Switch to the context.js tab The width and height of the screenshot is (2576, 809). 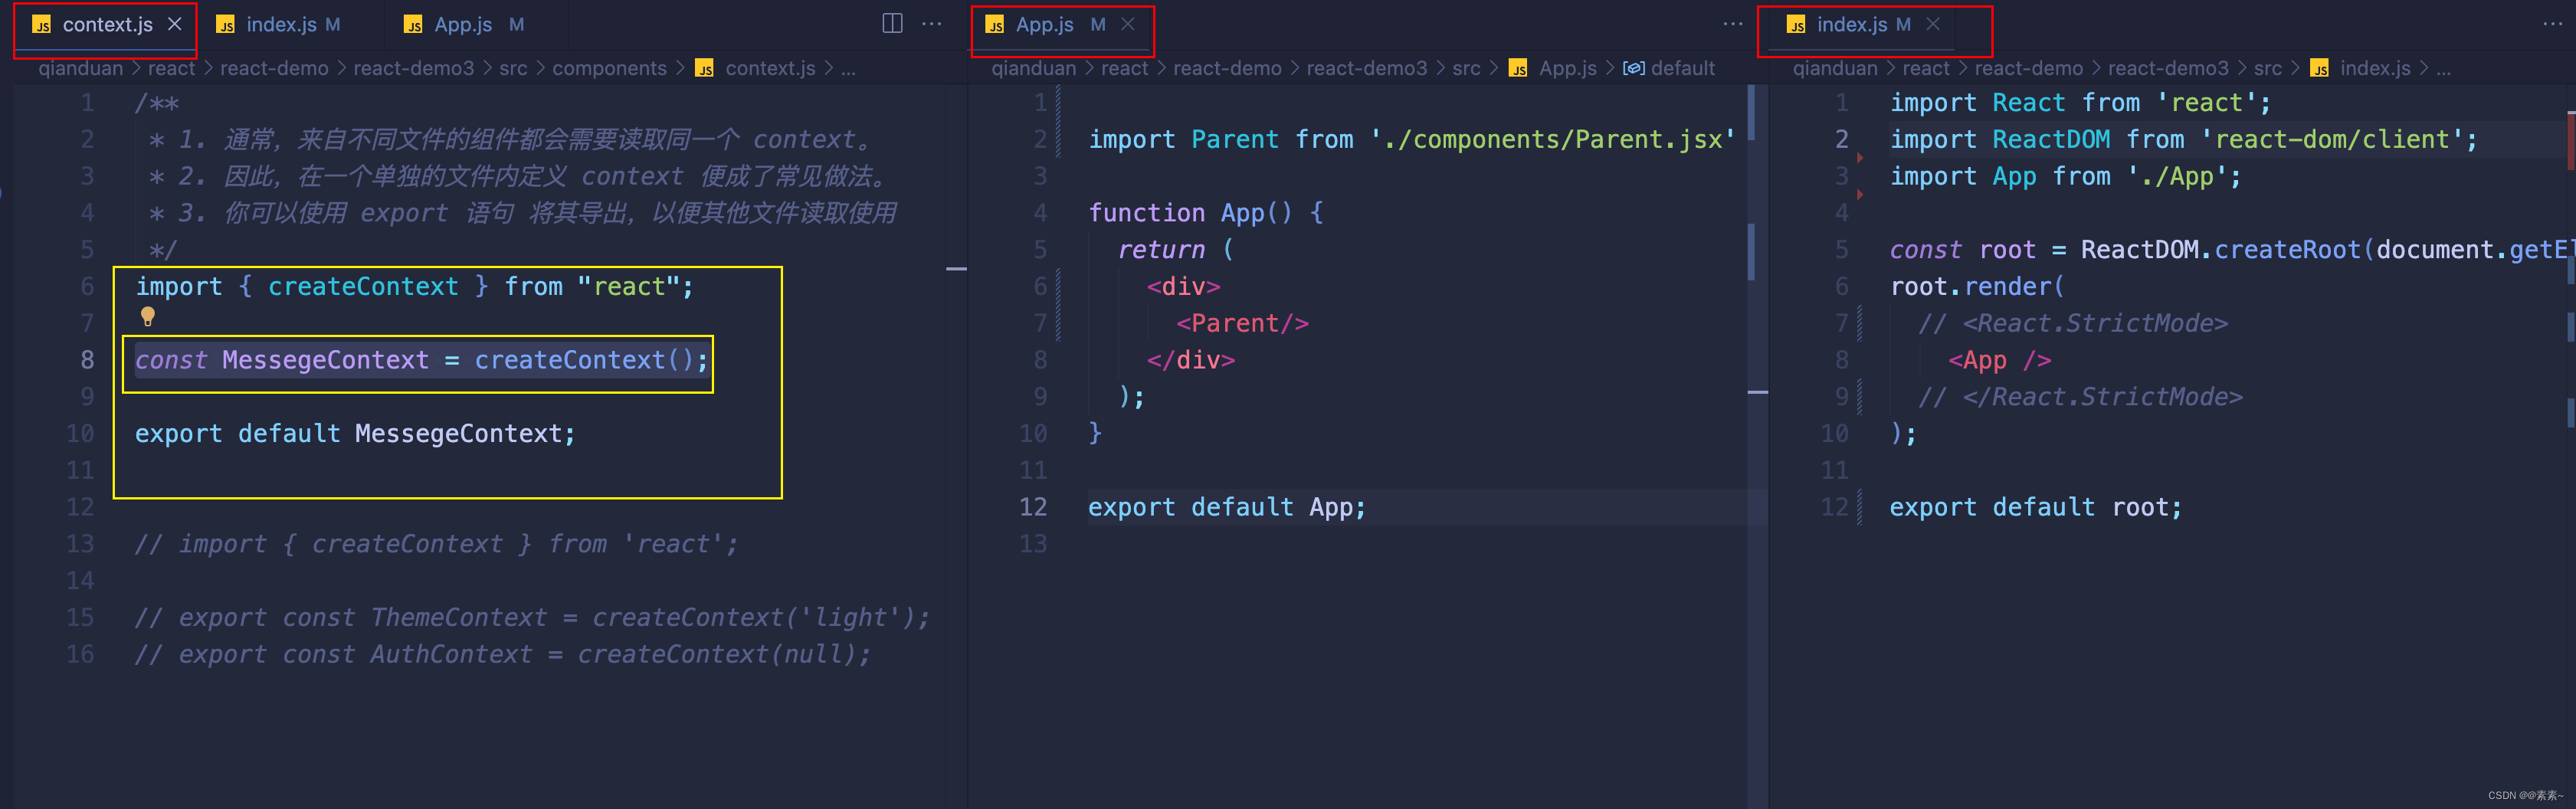(106, 25)
